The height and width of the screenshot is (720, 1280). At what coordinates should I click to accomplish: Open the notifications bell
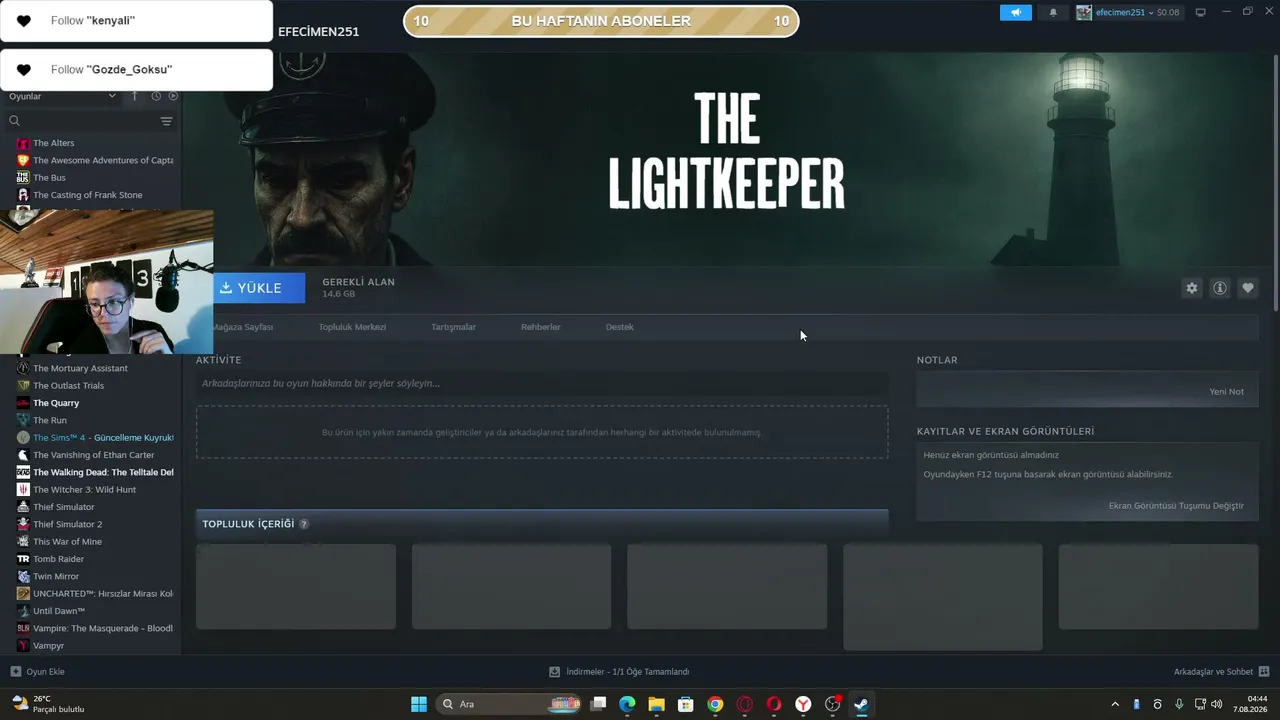click(1052, 13)
